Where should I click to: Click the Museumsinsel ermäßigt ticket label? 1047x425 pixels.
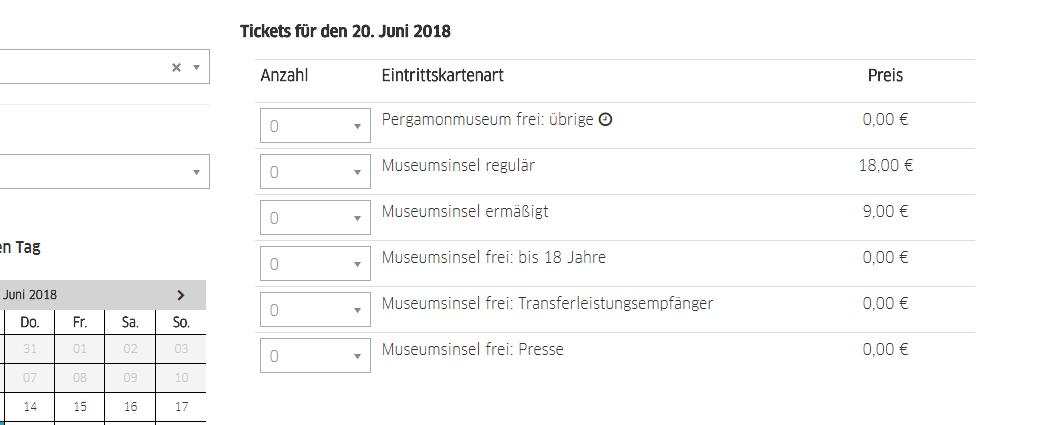coord(465,211)
